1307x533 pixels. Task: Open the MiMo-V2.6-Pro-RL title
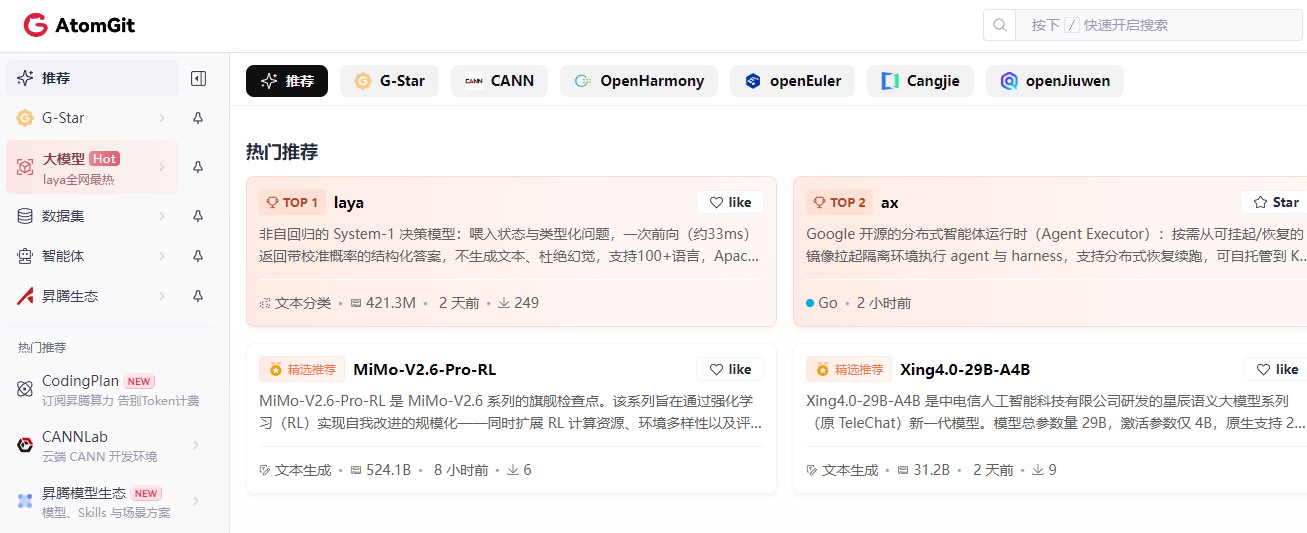coord(425,369)
